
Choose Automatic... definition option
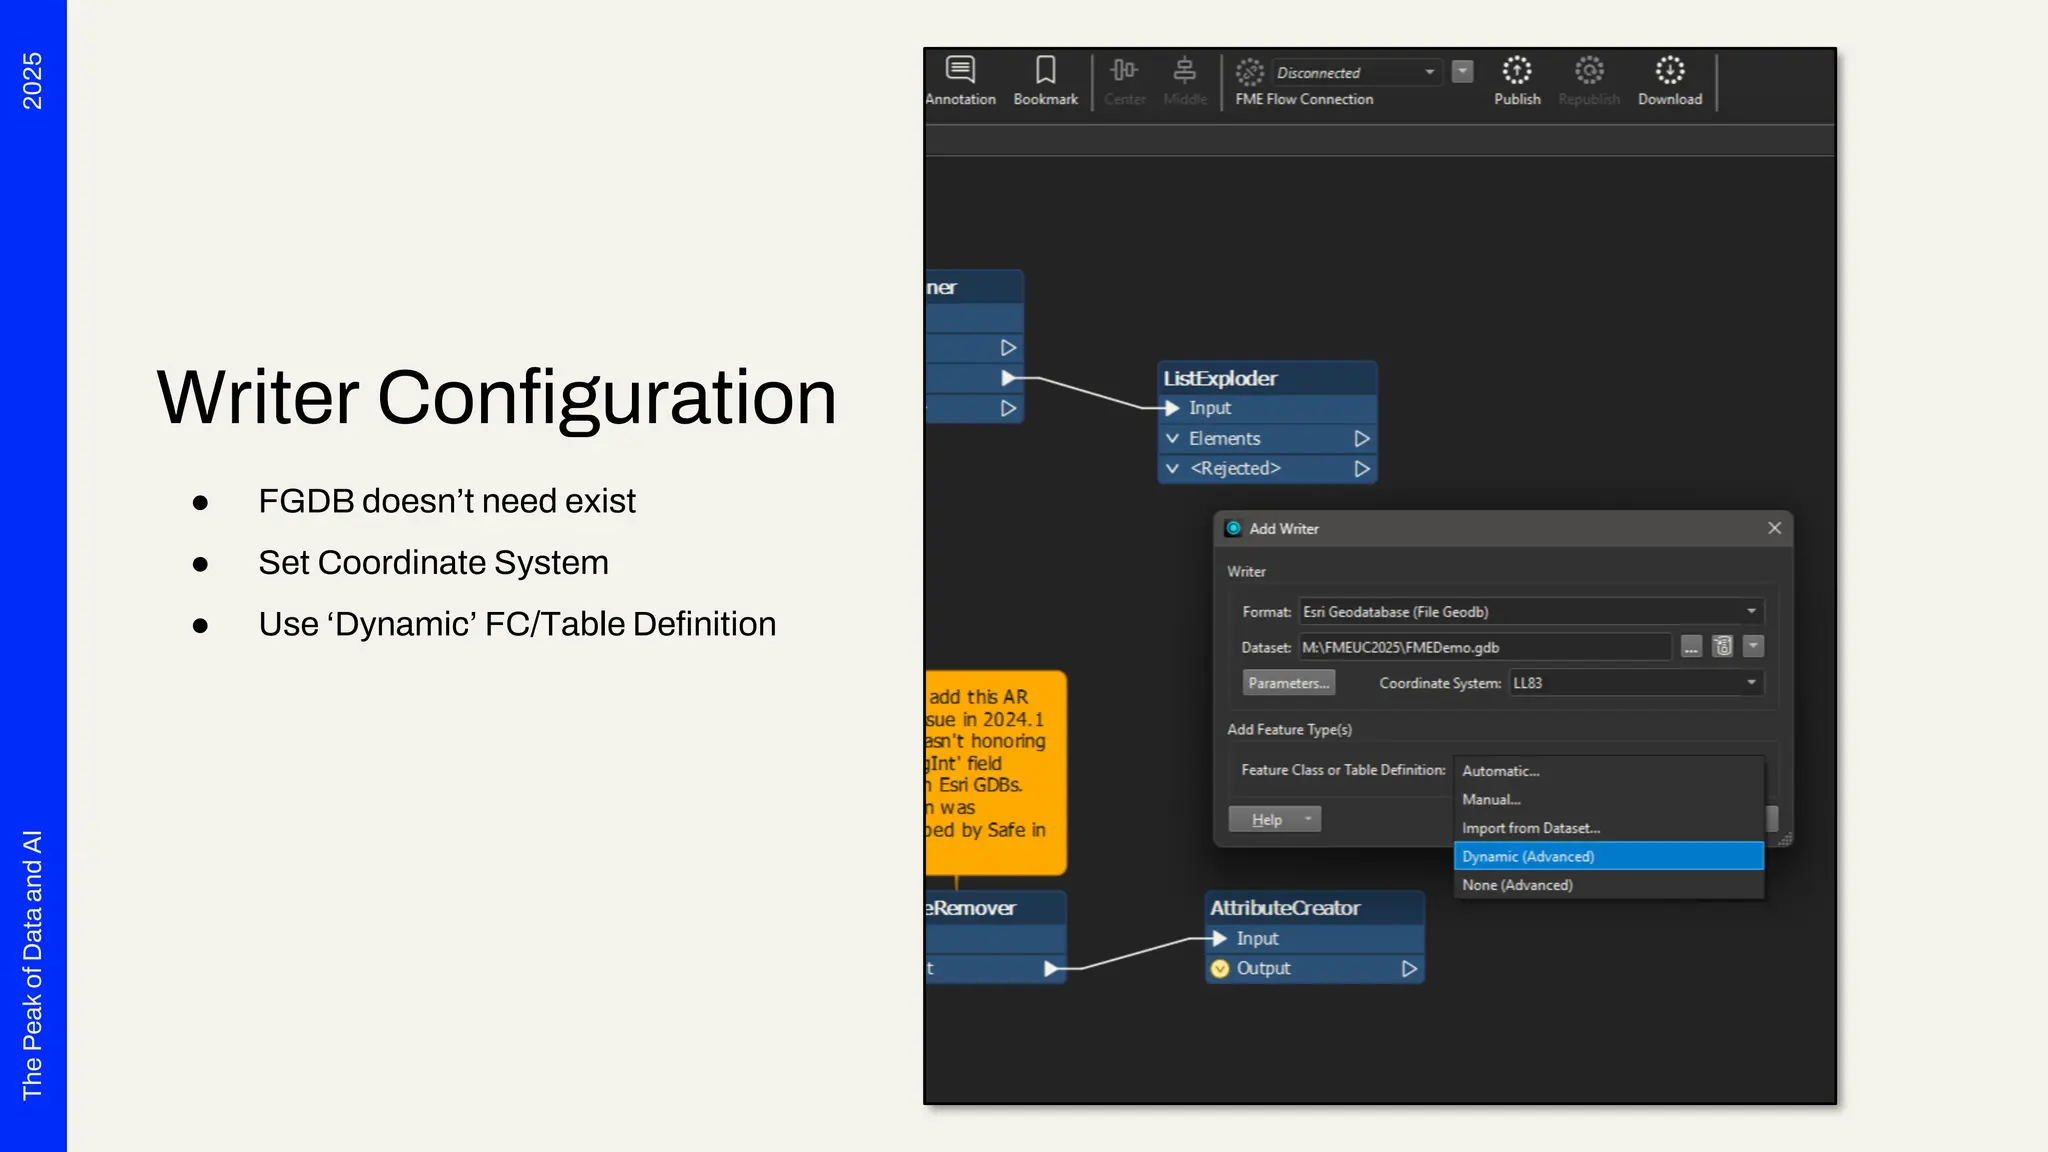point(1500,771)
